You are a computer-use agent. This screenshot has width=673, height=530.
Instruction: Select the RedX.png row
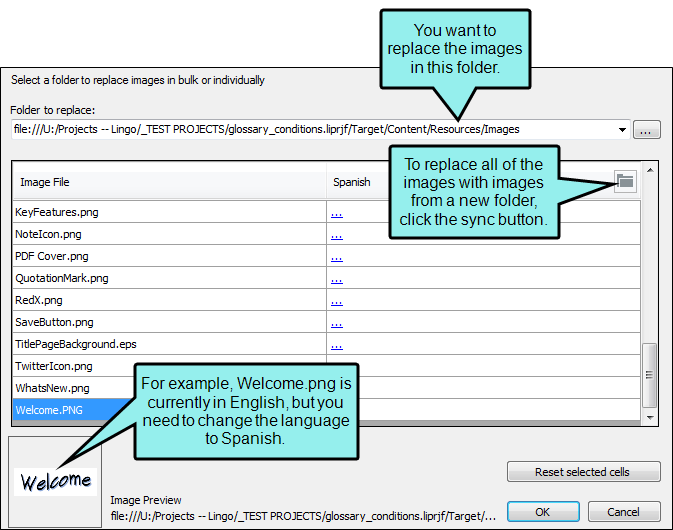[x=326, y=300]
